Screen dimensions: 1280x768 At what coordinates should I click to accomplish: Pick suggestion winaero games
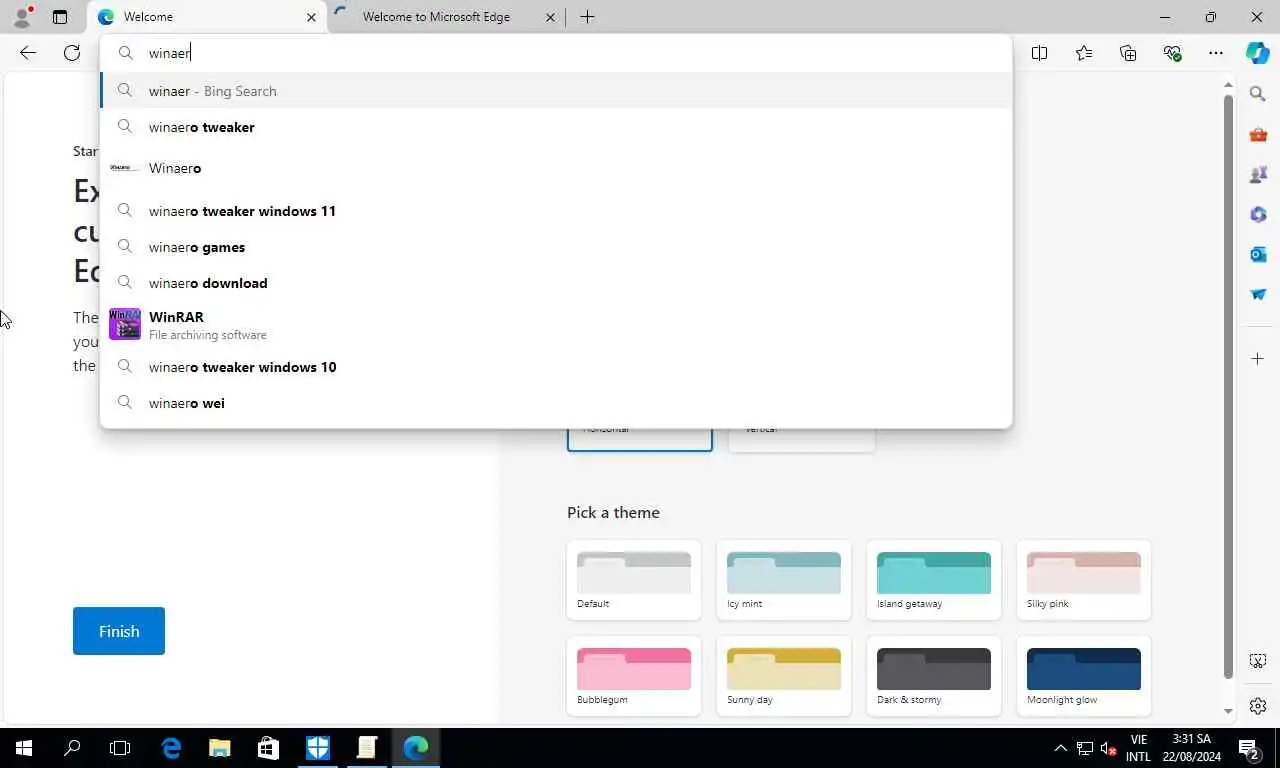556,247
